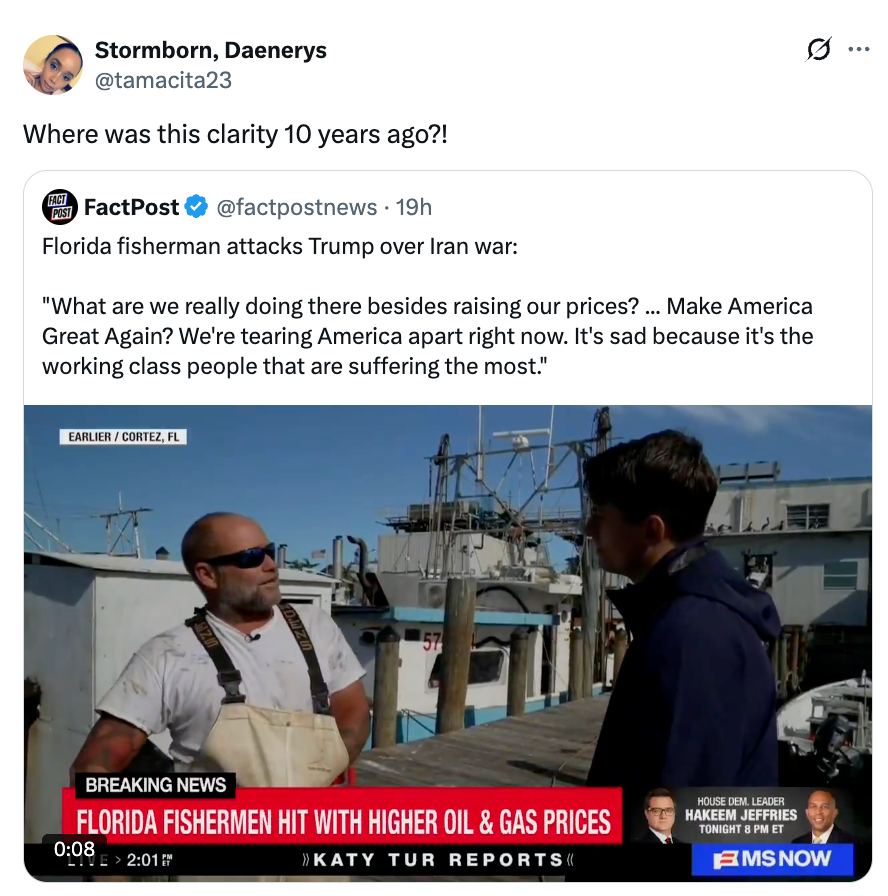888x896 pixels.
Task: Click the FactPost logo avatar
Action: pos(59,207)
